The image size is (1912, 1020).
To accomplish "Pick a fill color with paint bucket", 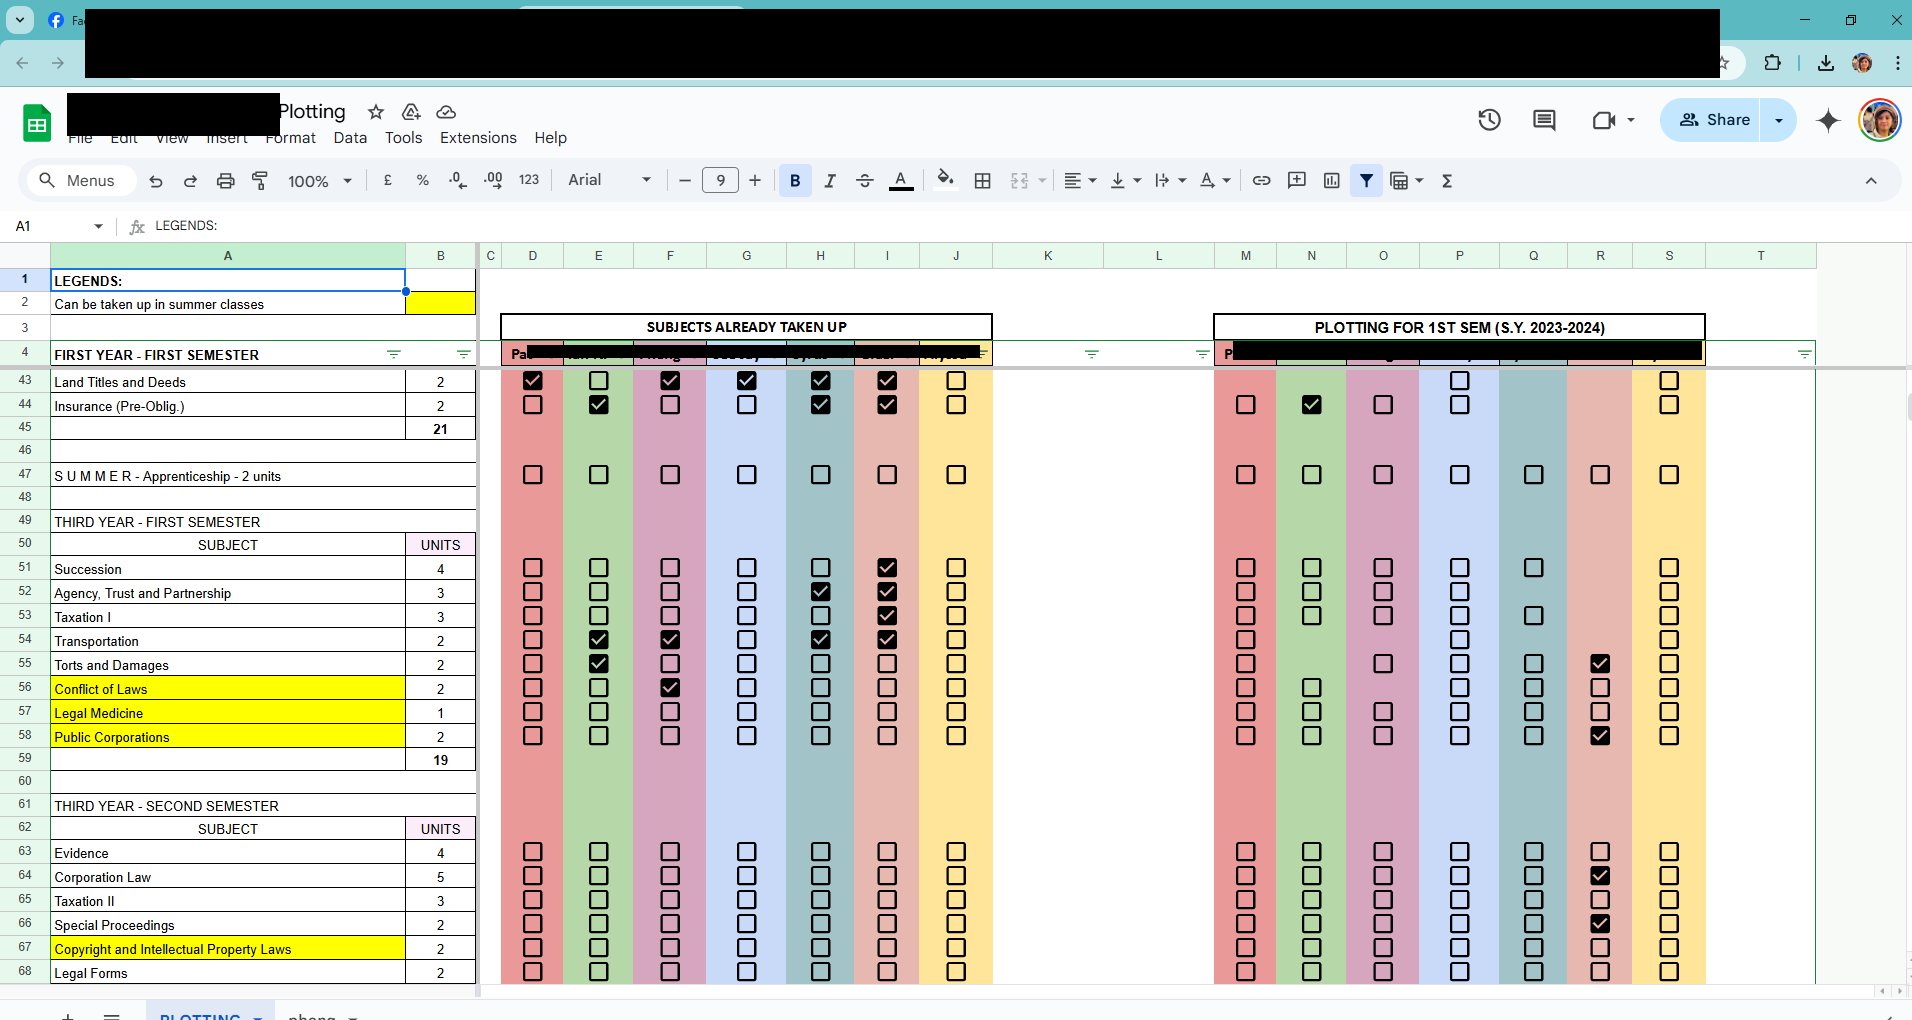I will (945, 181).
